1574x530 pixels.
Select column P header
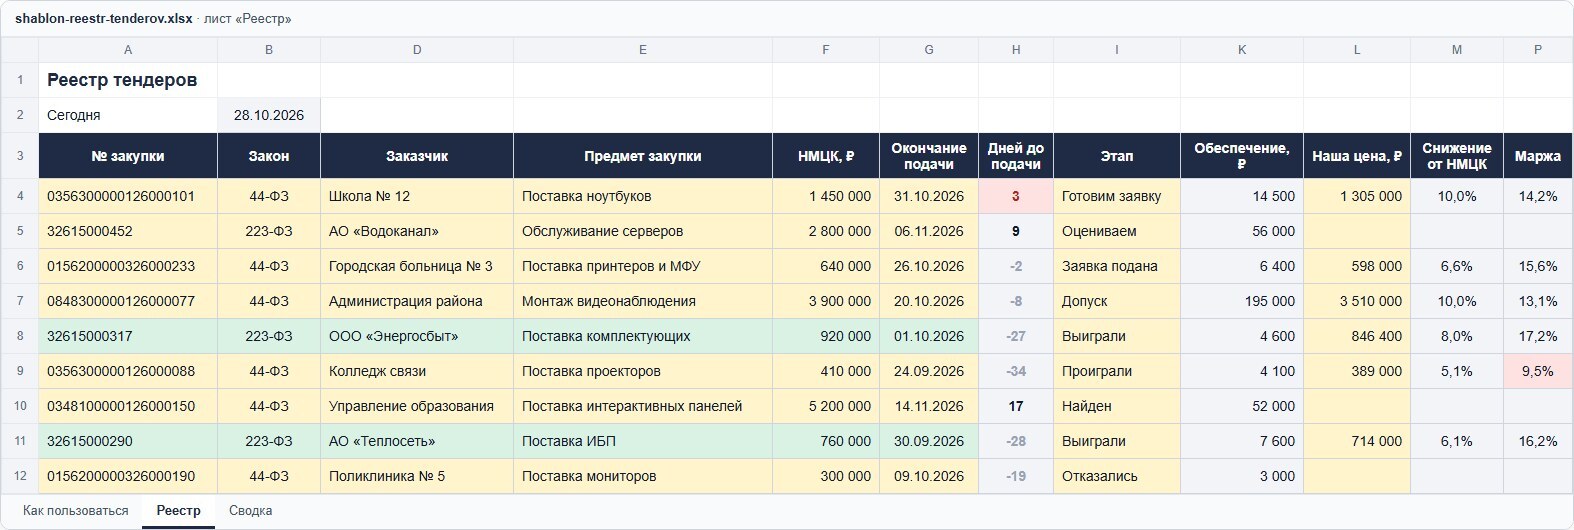point(1538,50)
